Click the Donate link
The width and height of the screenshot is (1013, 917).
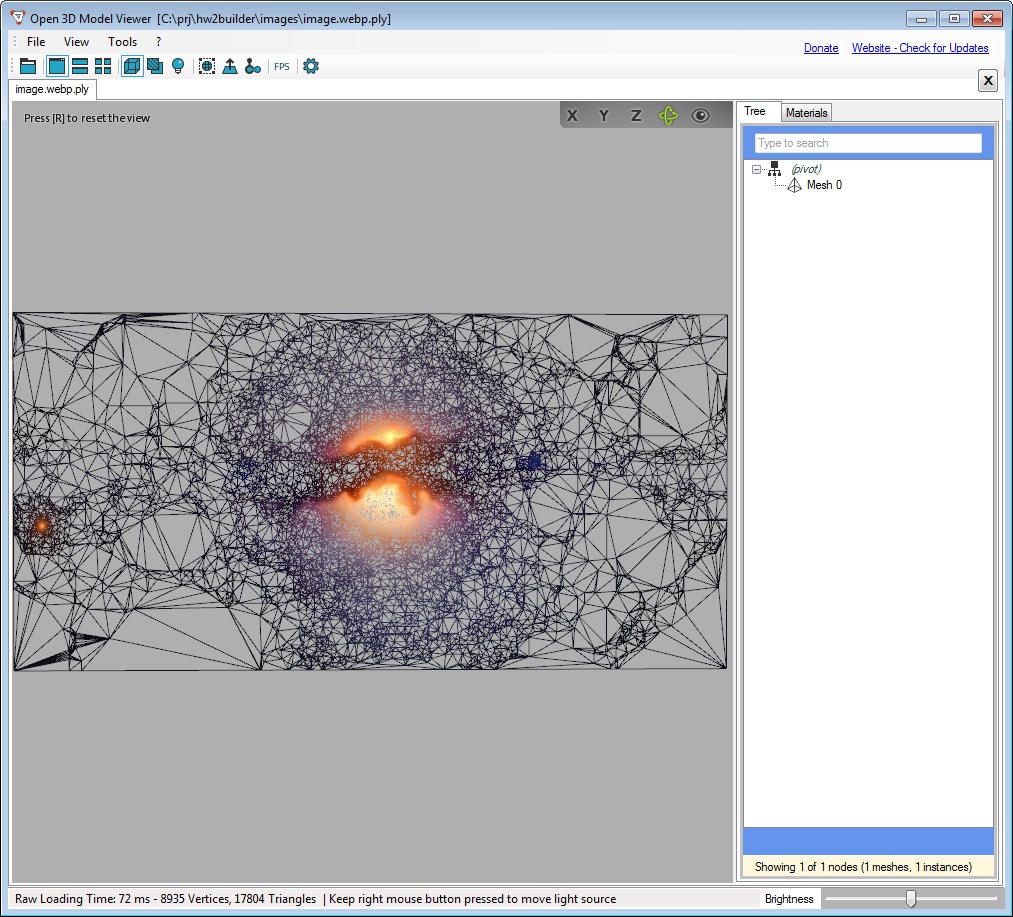[821, 48]
